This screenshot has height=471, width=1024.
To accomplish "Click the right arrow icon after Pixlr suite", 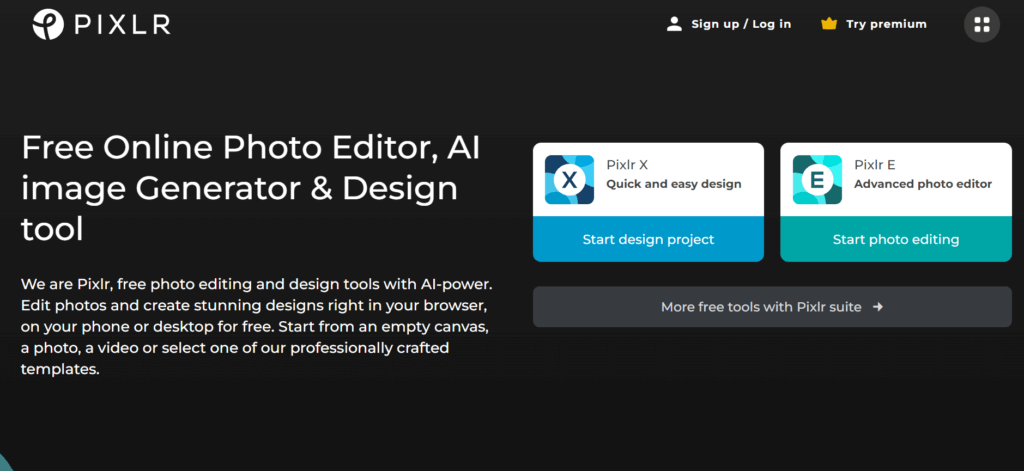I will [x=878, y=307].
